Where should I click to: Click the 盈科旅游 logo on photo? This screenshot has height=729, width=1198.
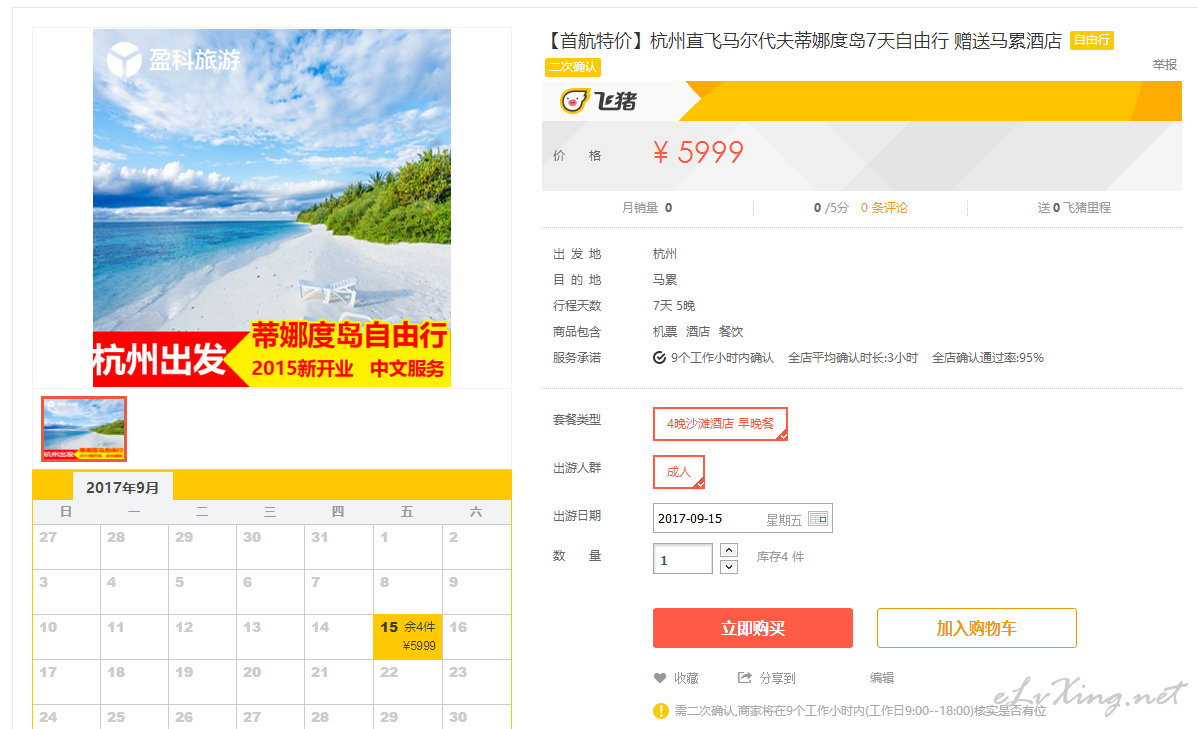click(174, 59)
